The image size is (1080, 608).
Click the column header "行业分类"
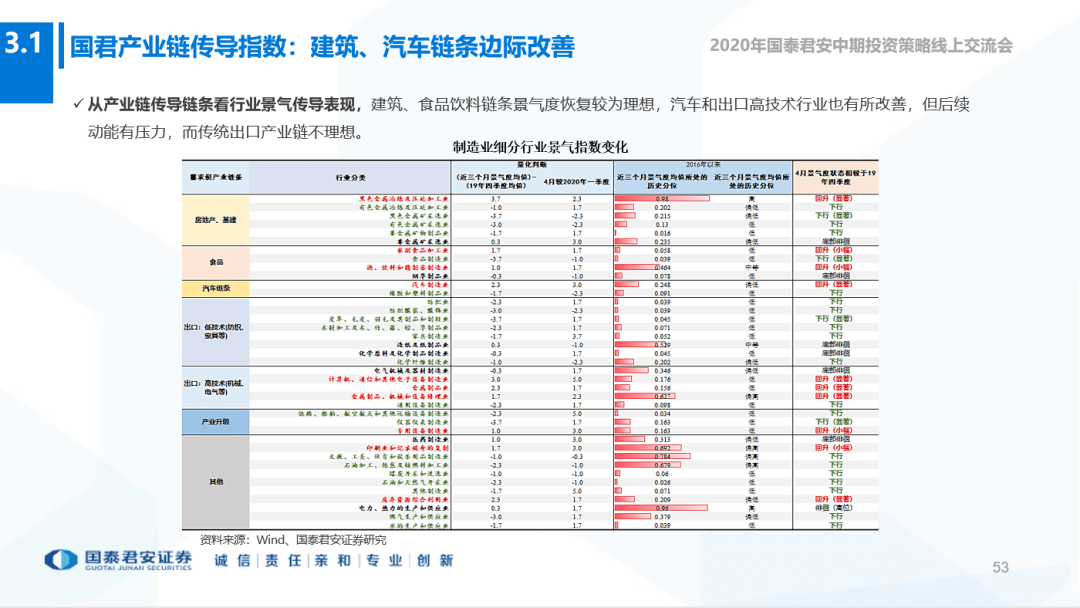351,178
